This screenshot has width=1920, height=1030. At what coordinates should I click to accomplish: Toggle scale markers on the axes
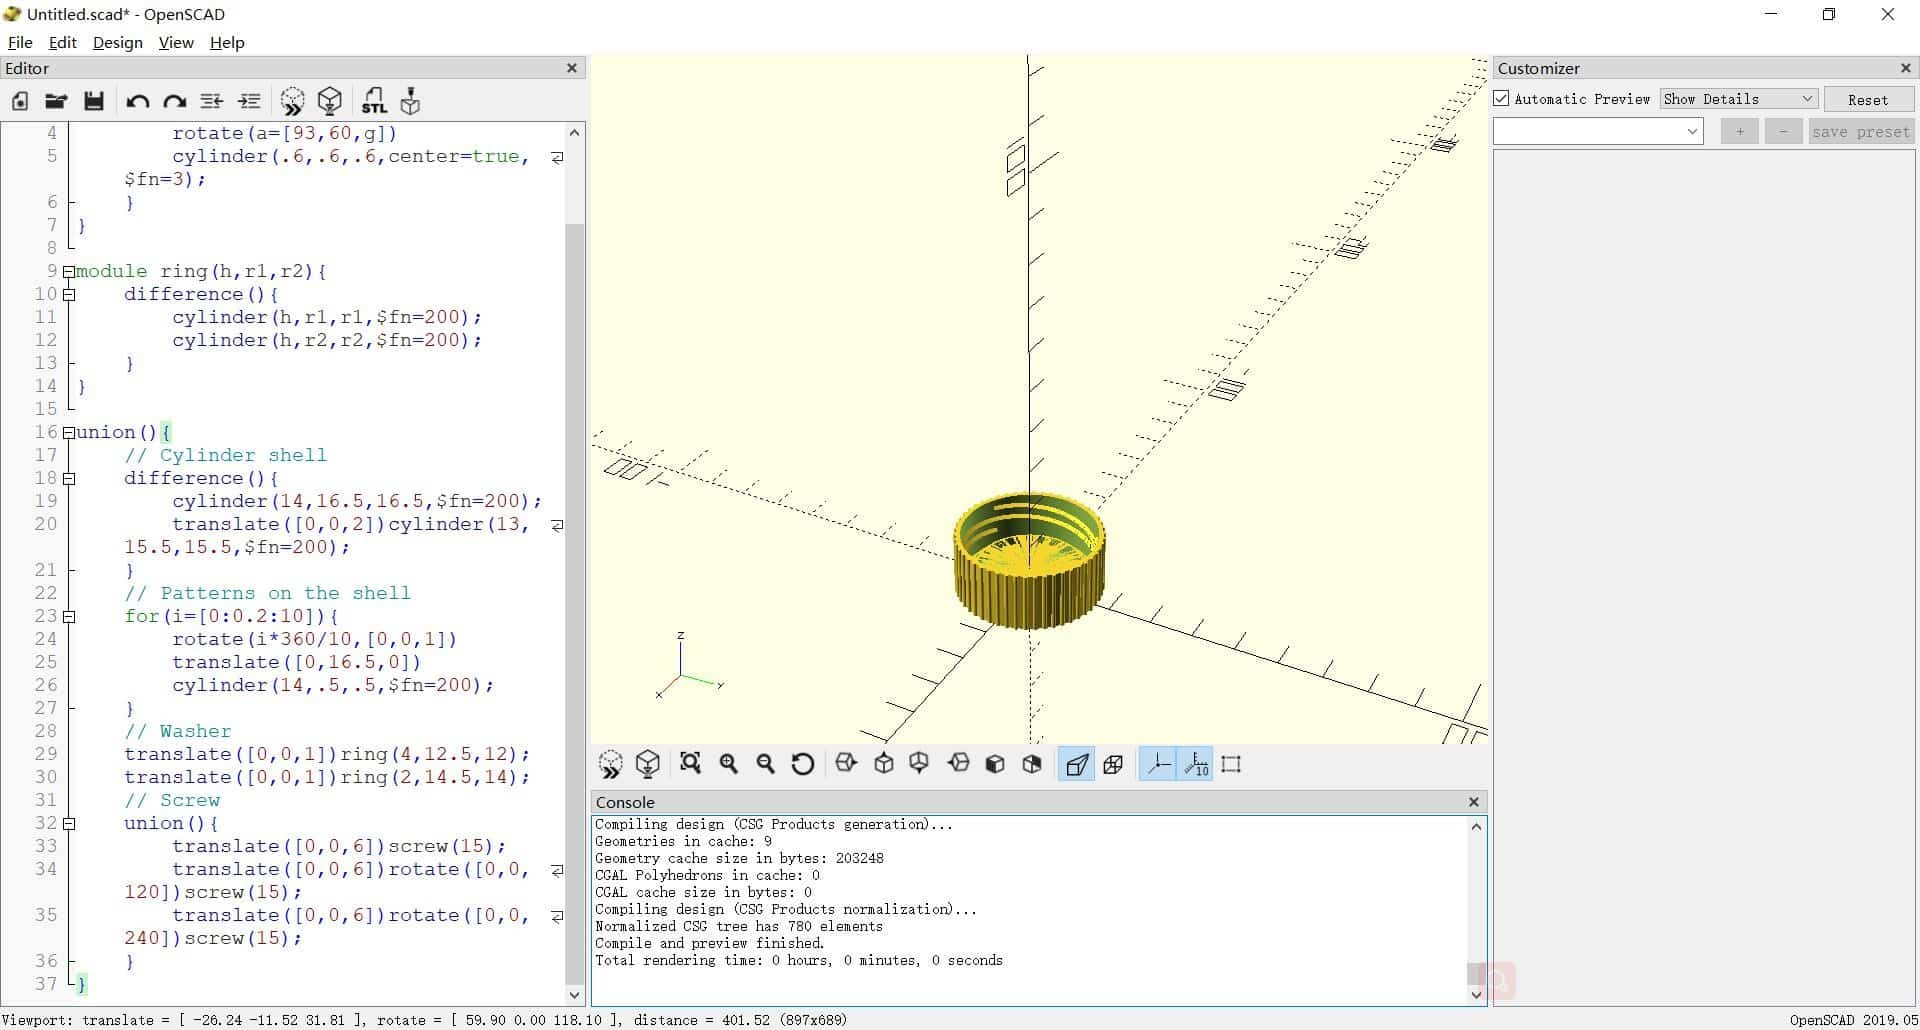[x=1195, y=764]
